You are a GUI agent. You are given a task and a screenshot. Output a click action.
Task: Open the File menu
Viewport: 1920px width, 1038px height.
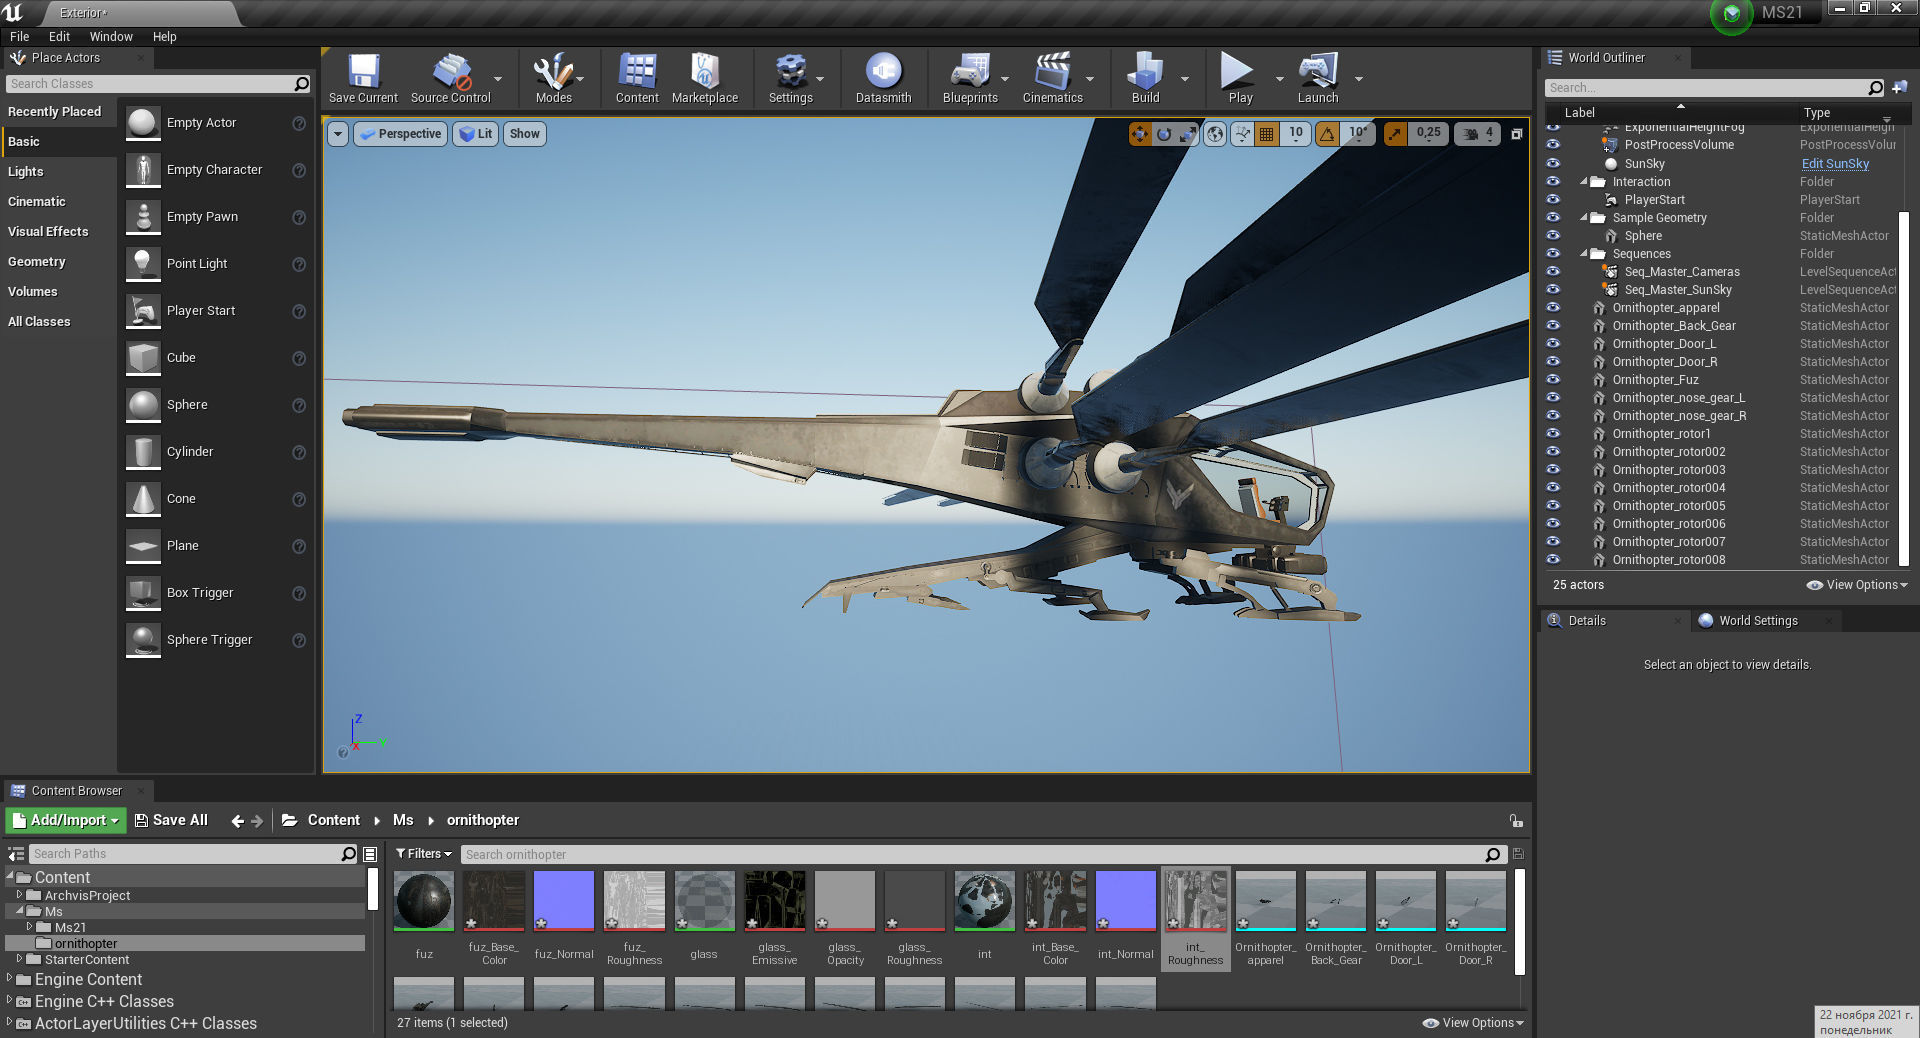20,37
